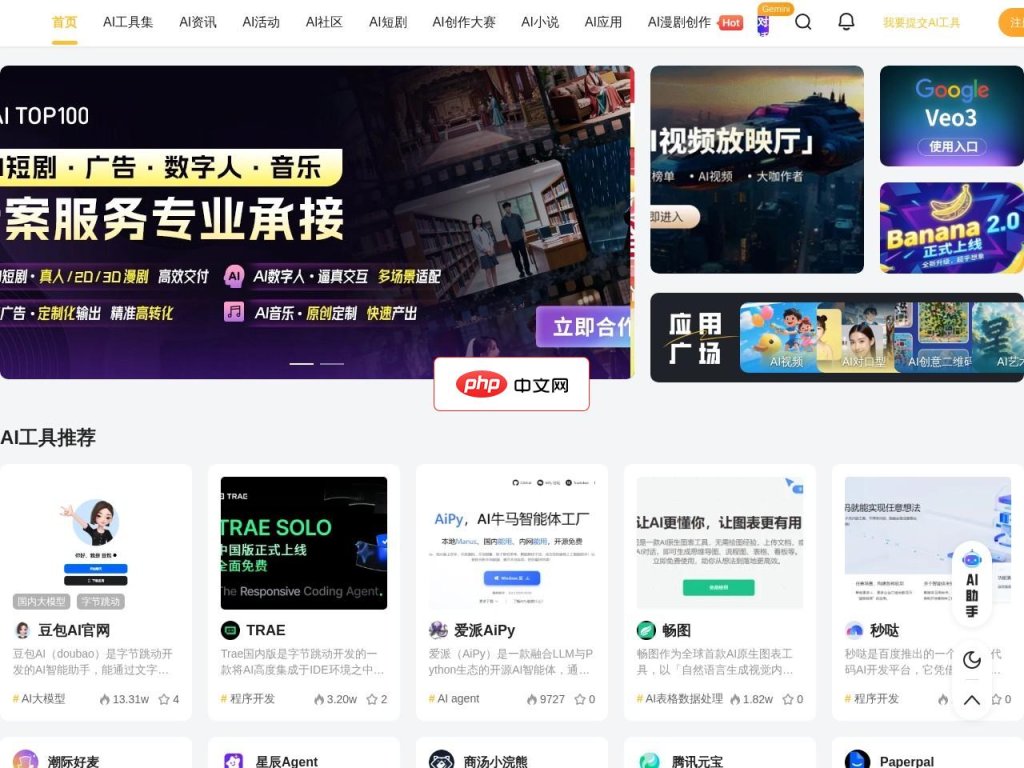
Task: Open the AiPy preview thumbnail
Action: [x=511, y=543]
